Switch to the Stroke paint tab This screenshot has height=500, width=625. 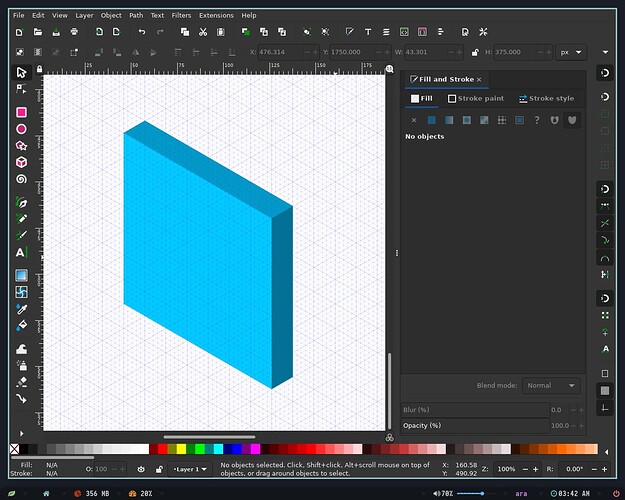click(x=476, y=98)
